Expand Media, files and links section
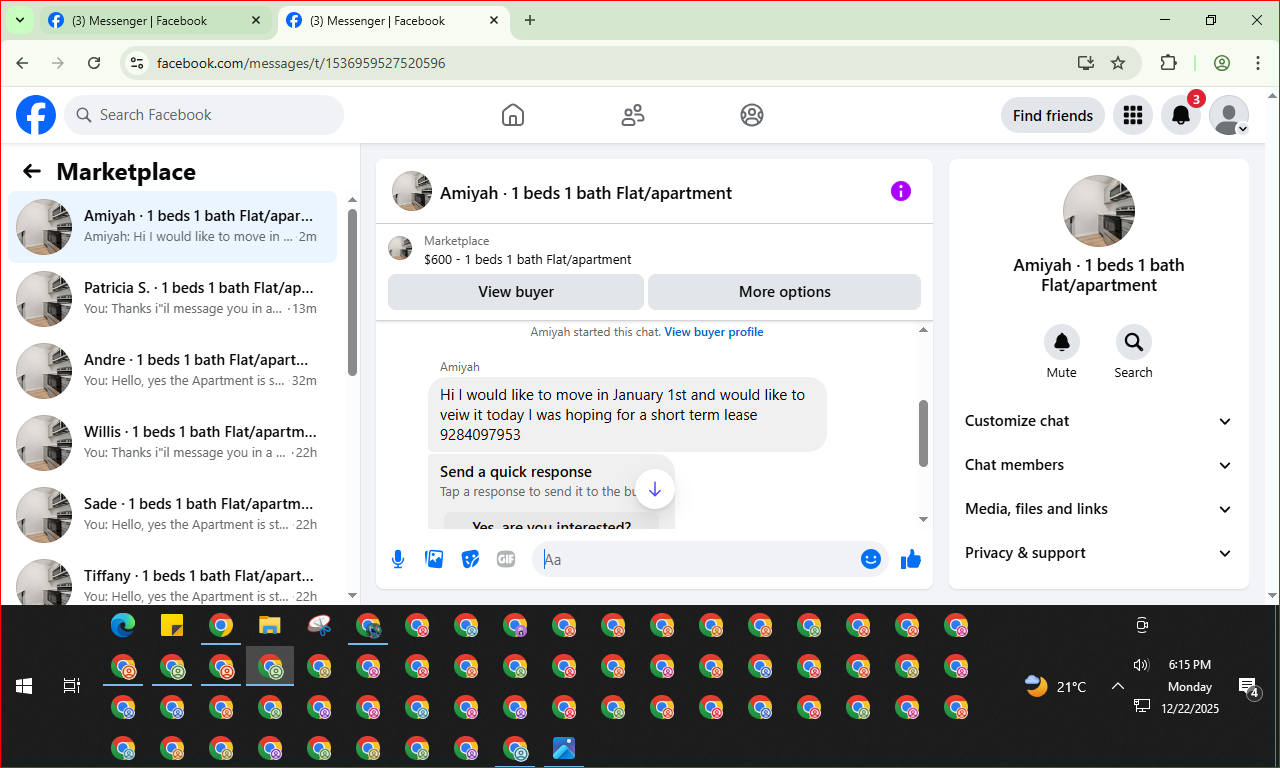Viewport: 1280px width, 768px height. click(x=1099, y=509)
